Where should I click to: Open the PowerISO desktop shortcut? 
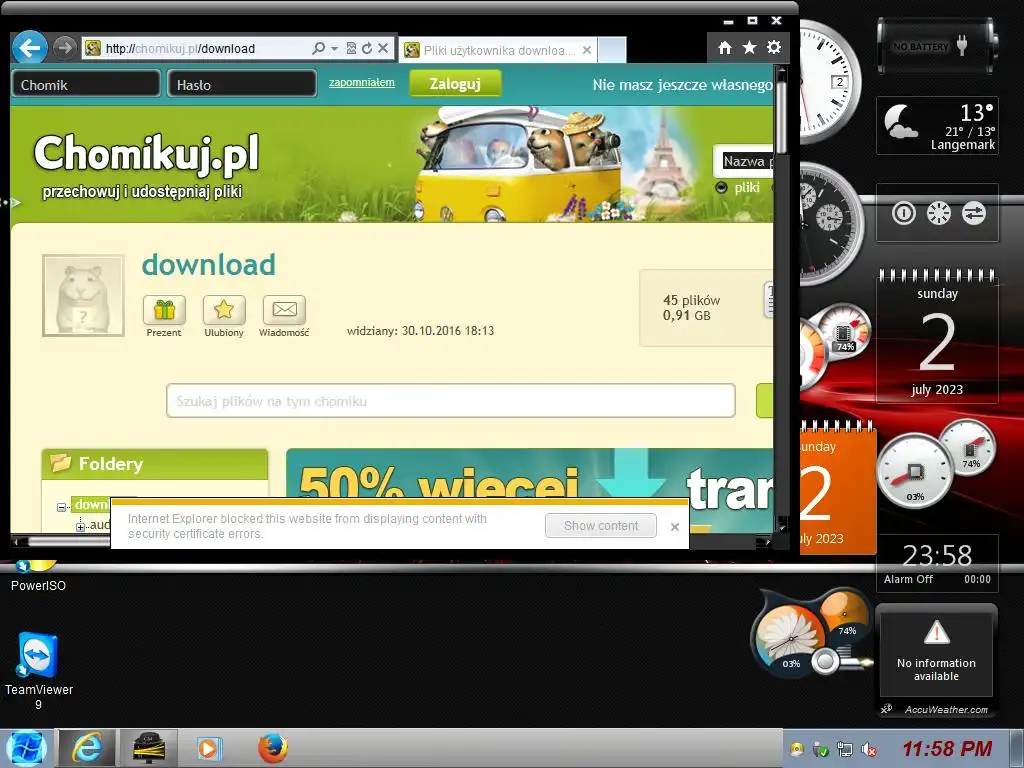click(38, 576)
